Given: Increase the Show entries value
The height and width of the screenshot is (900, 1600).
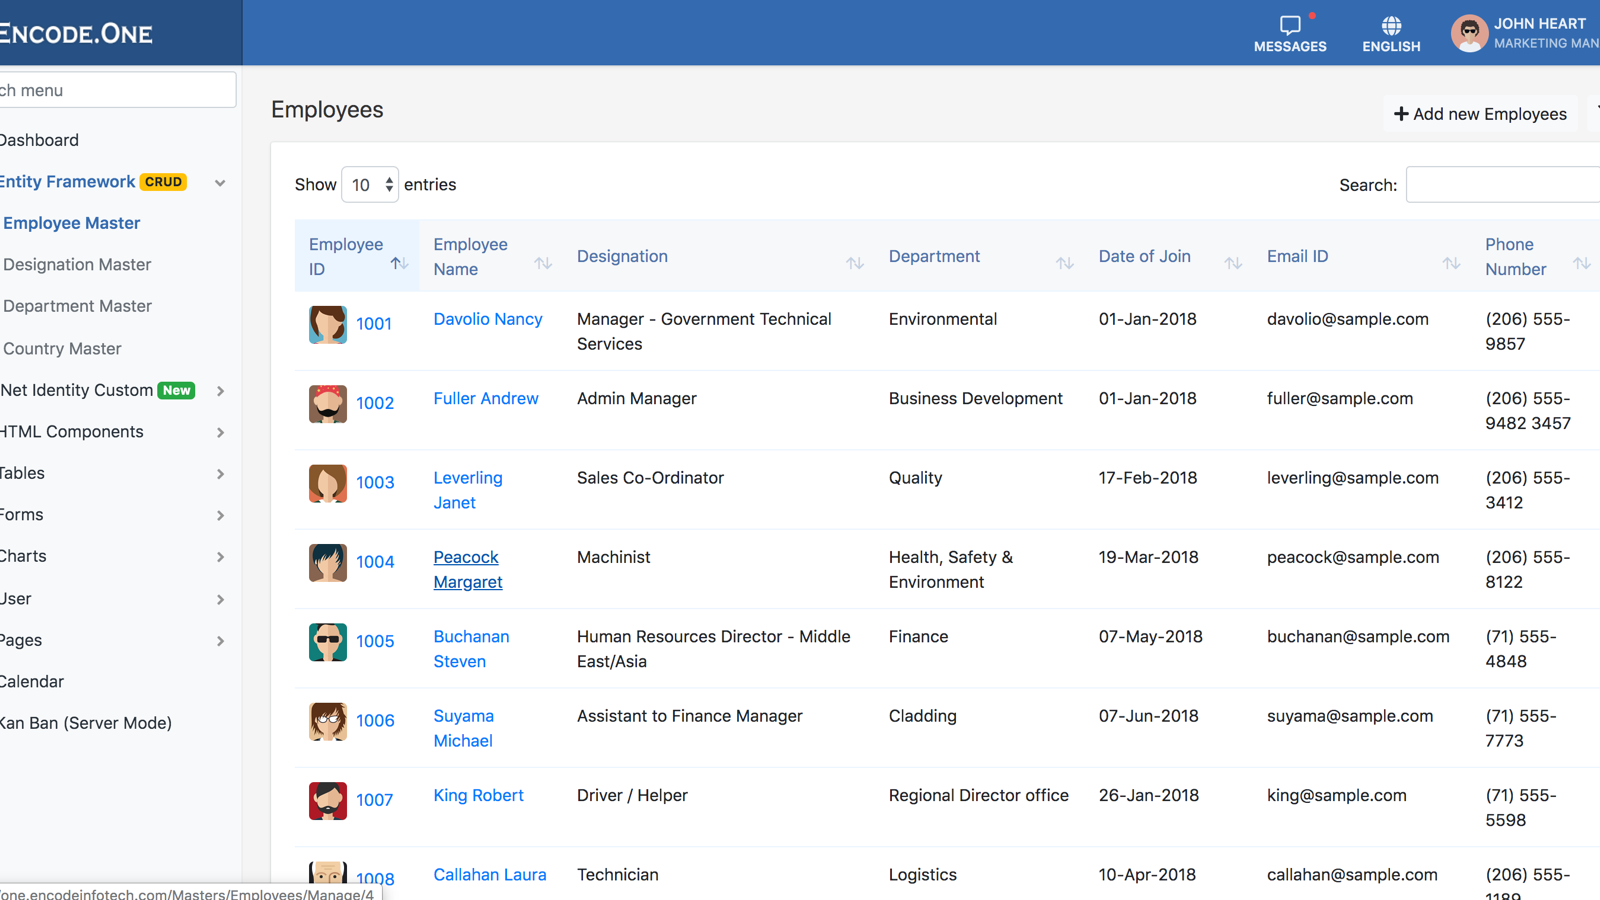Looking at the screenshot, I should (389, 178).
